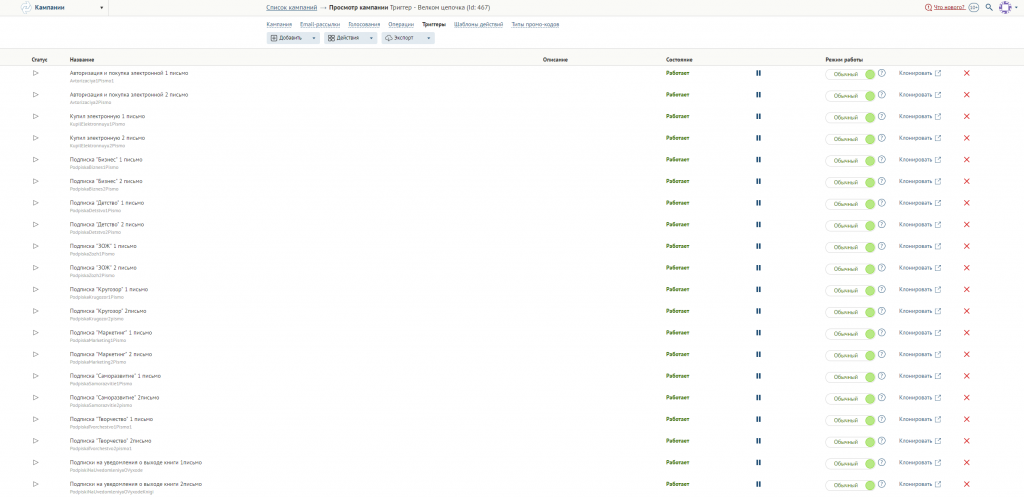Image resolution: width=1024 pixels, height=498 pixels.
Task: Toggle work mode for Подписки на уведомления о выходе книги 1письмо
Action: pos(850,463)
